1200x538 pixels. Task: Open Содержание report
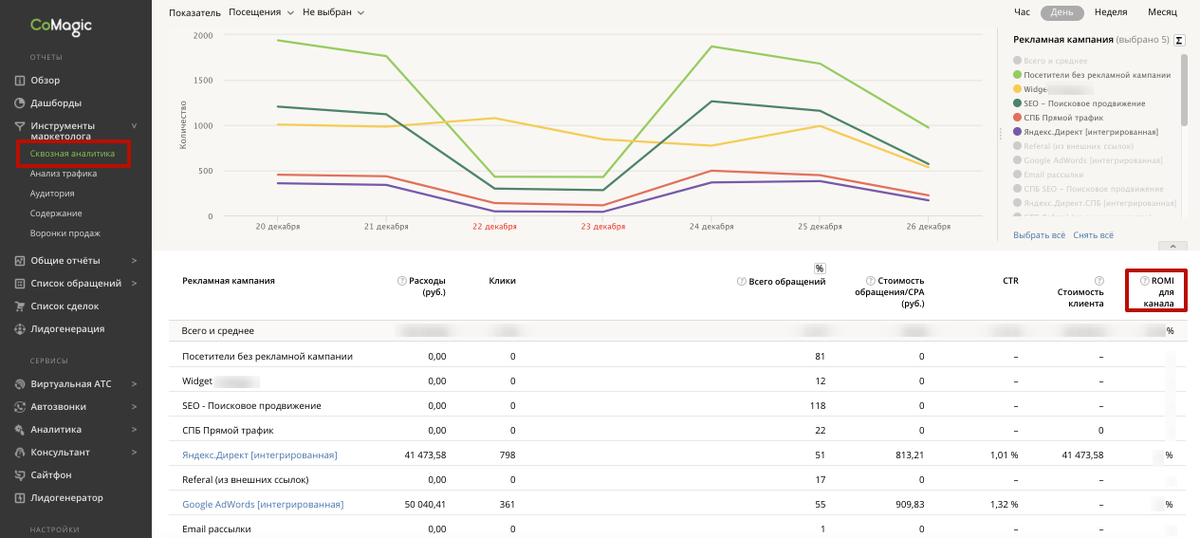[x=56, y=213]
